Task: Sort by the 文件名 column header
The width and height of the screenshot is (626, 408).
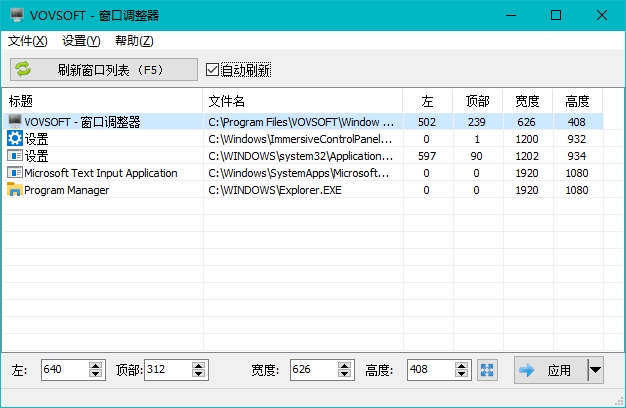Action: pos(303,101)
